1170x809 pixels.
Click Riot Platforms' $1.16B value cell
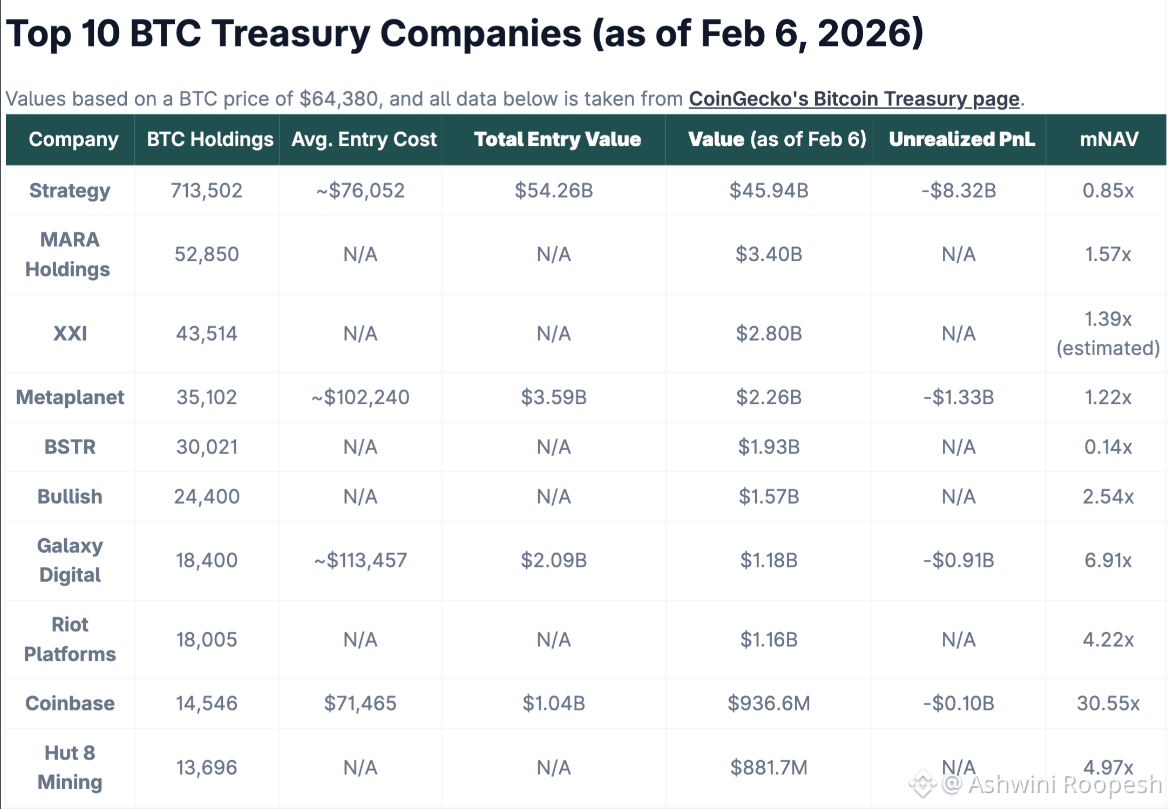(769, 640)
